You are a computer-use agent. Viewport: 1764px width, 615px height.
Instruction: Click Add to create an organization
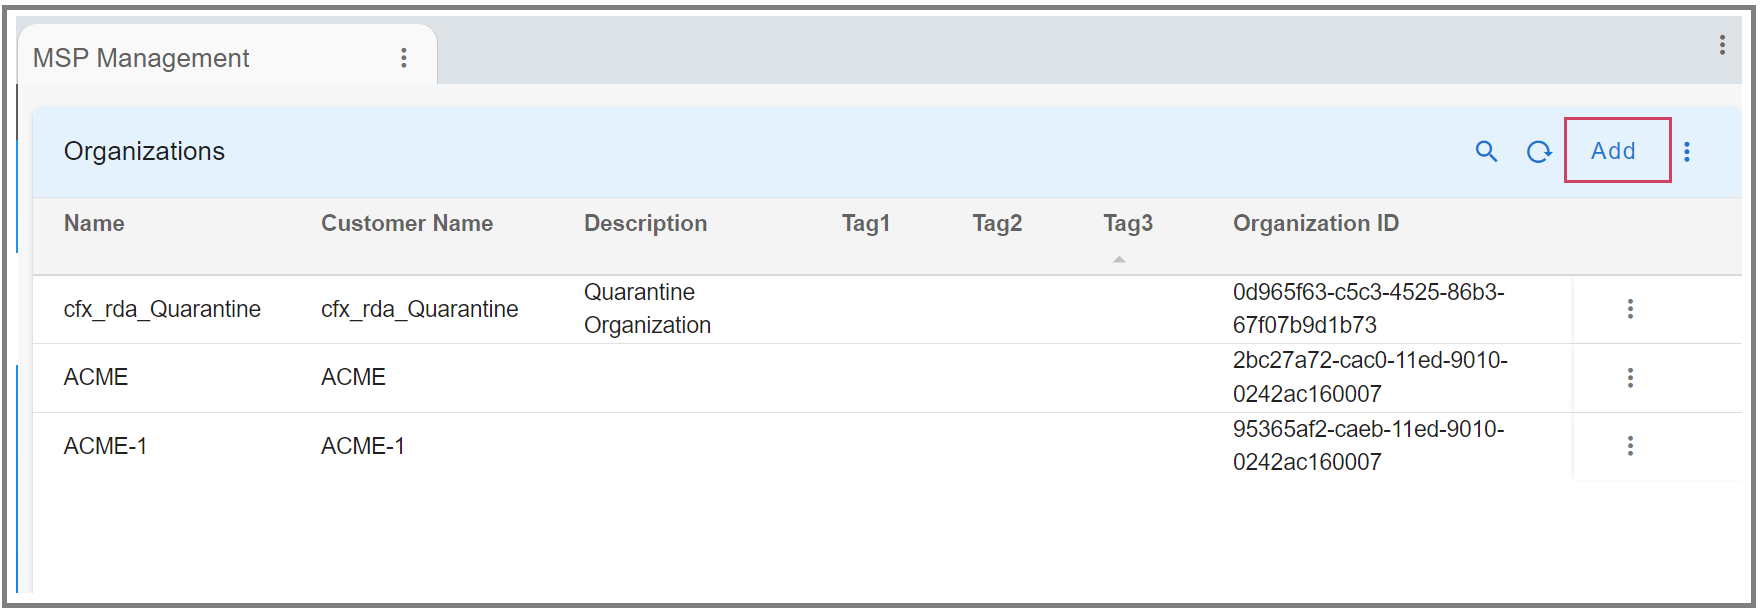[1614, 151]
